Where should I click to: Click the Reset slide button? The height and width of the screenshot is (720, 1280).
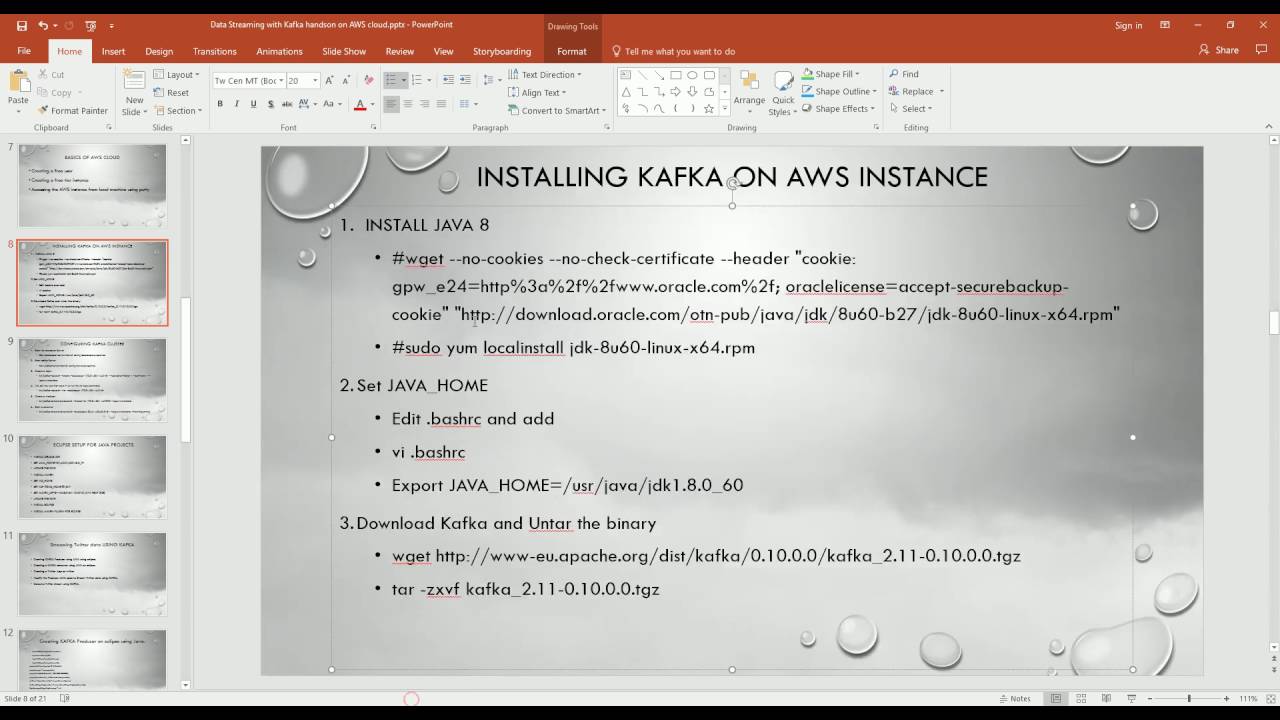171,93
